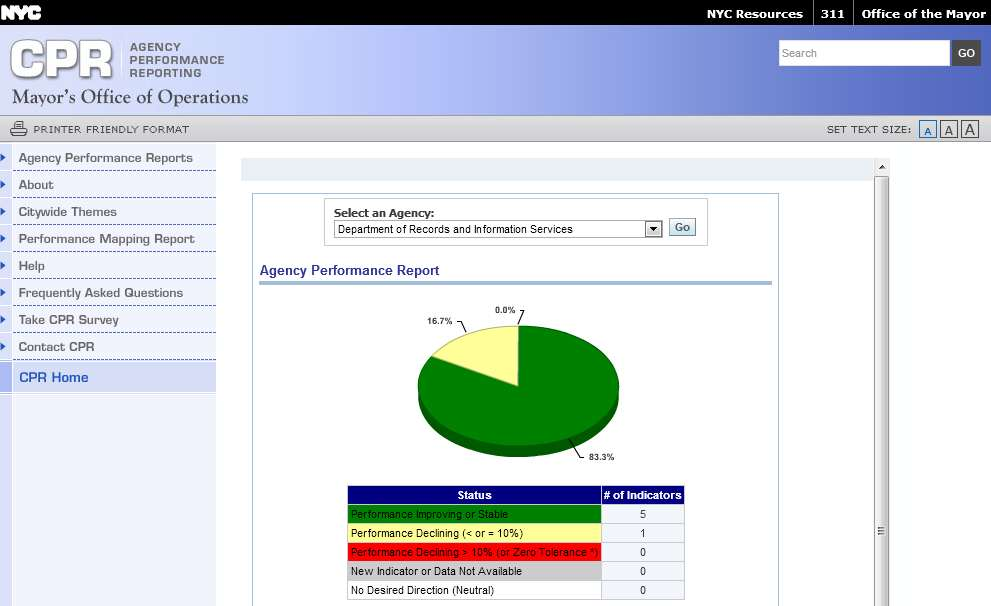
Task: Open NYC Resources in the top bar
Action: click(x=755, y=14)
